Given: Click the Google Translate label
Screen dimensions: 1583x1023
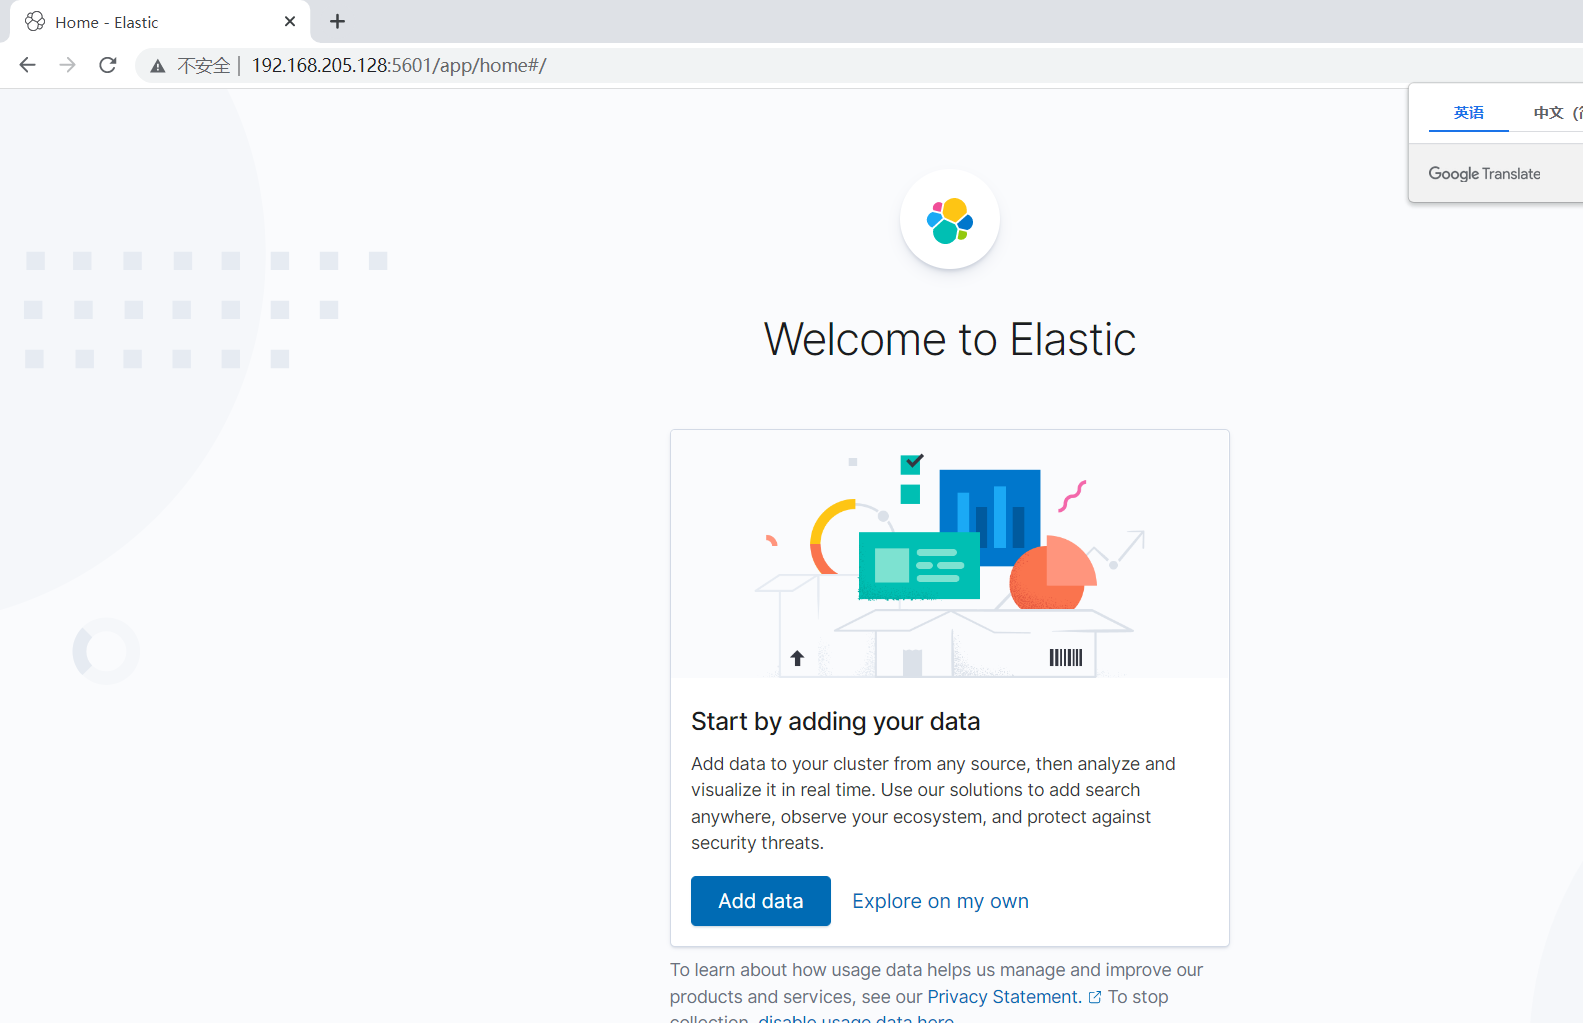Looking at the screenshot, I should pos(1484,174).
